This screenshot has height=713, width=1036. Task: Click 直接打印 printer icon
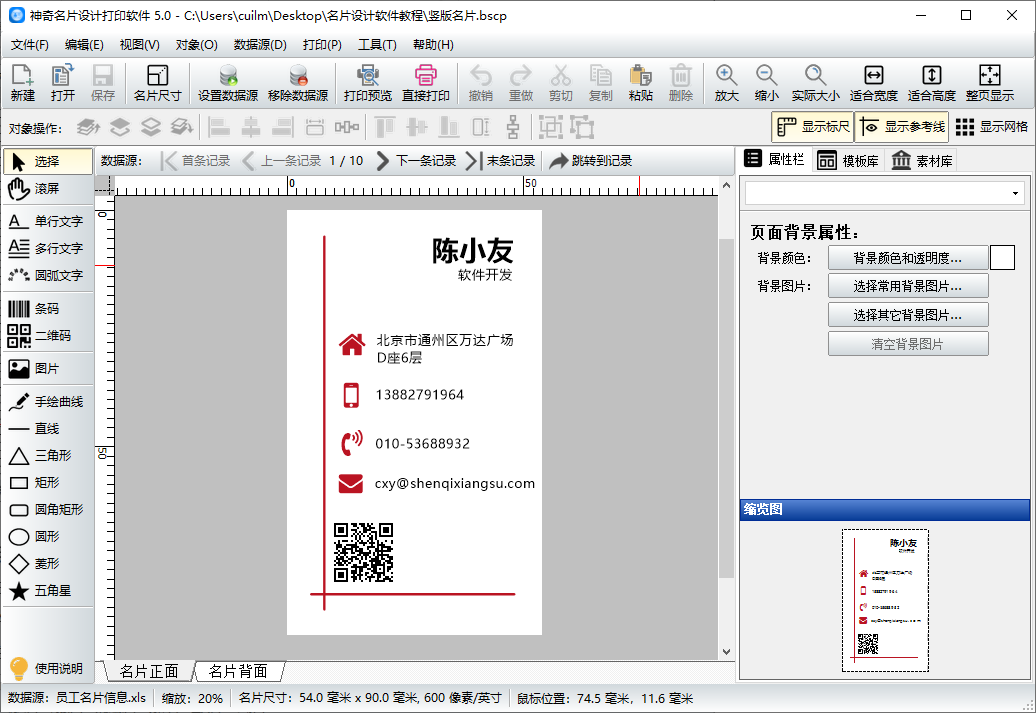click(426, 83)
